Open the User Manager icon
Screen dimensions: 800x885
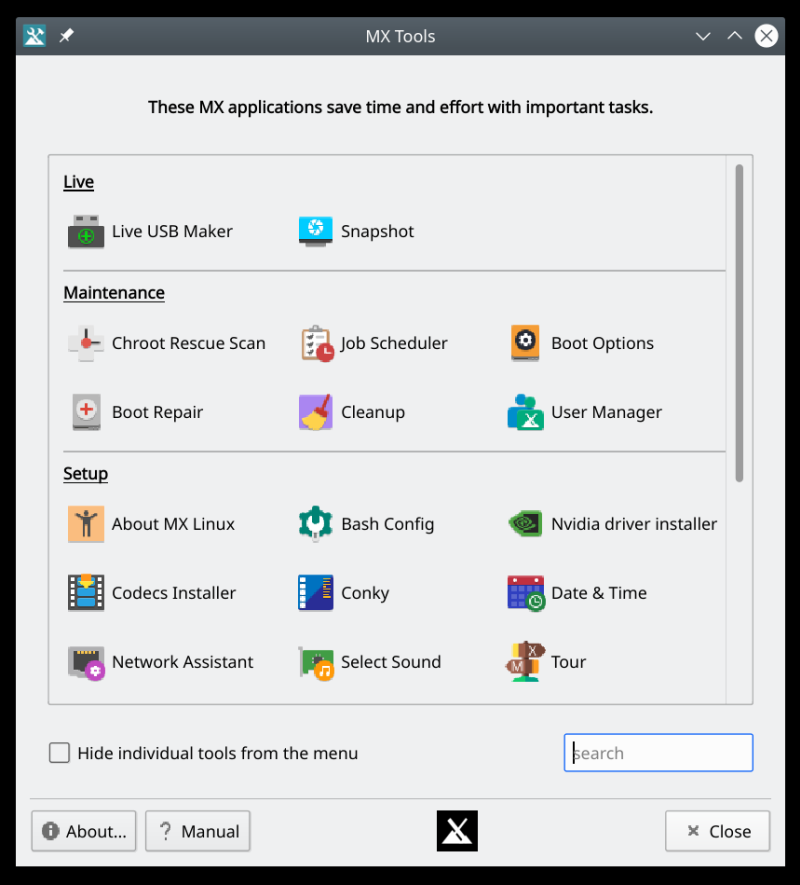(525, 412)
